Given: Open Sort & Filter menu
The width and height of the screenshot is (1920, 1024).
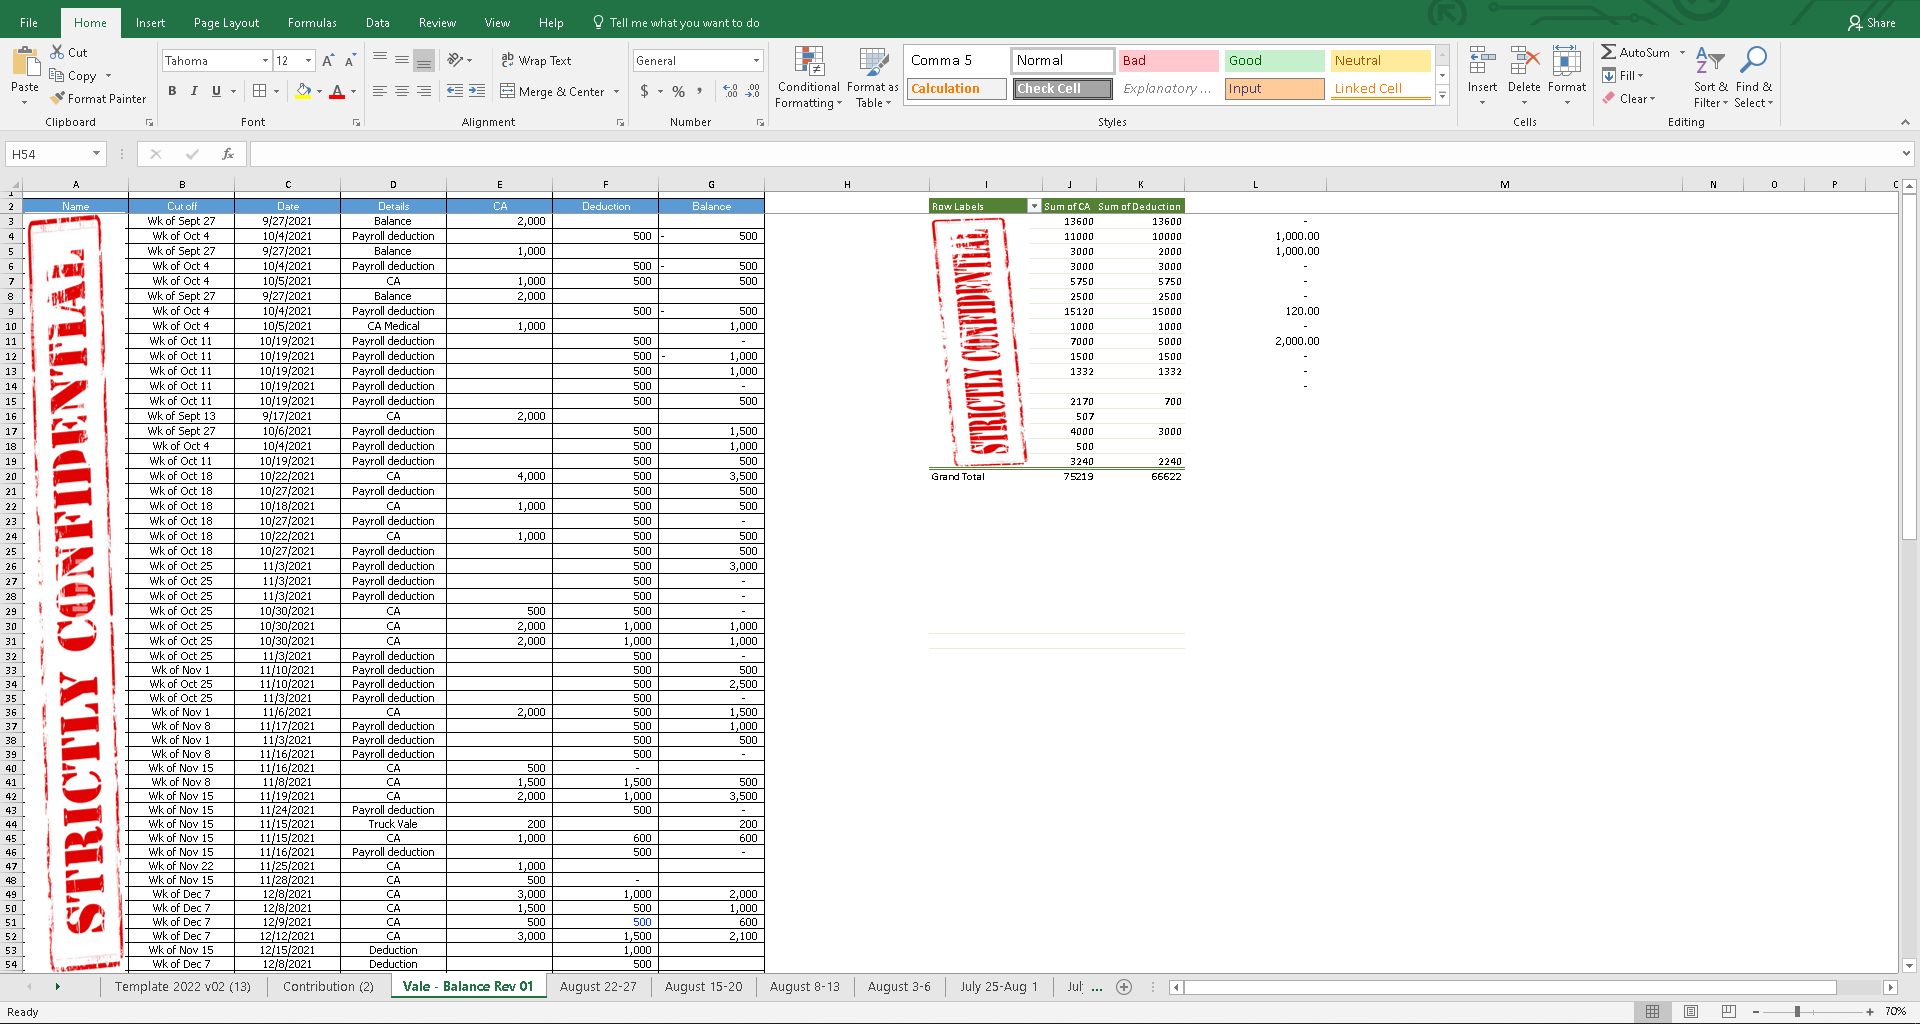Looking at the screenshot, I should [x=1710, y=78].
